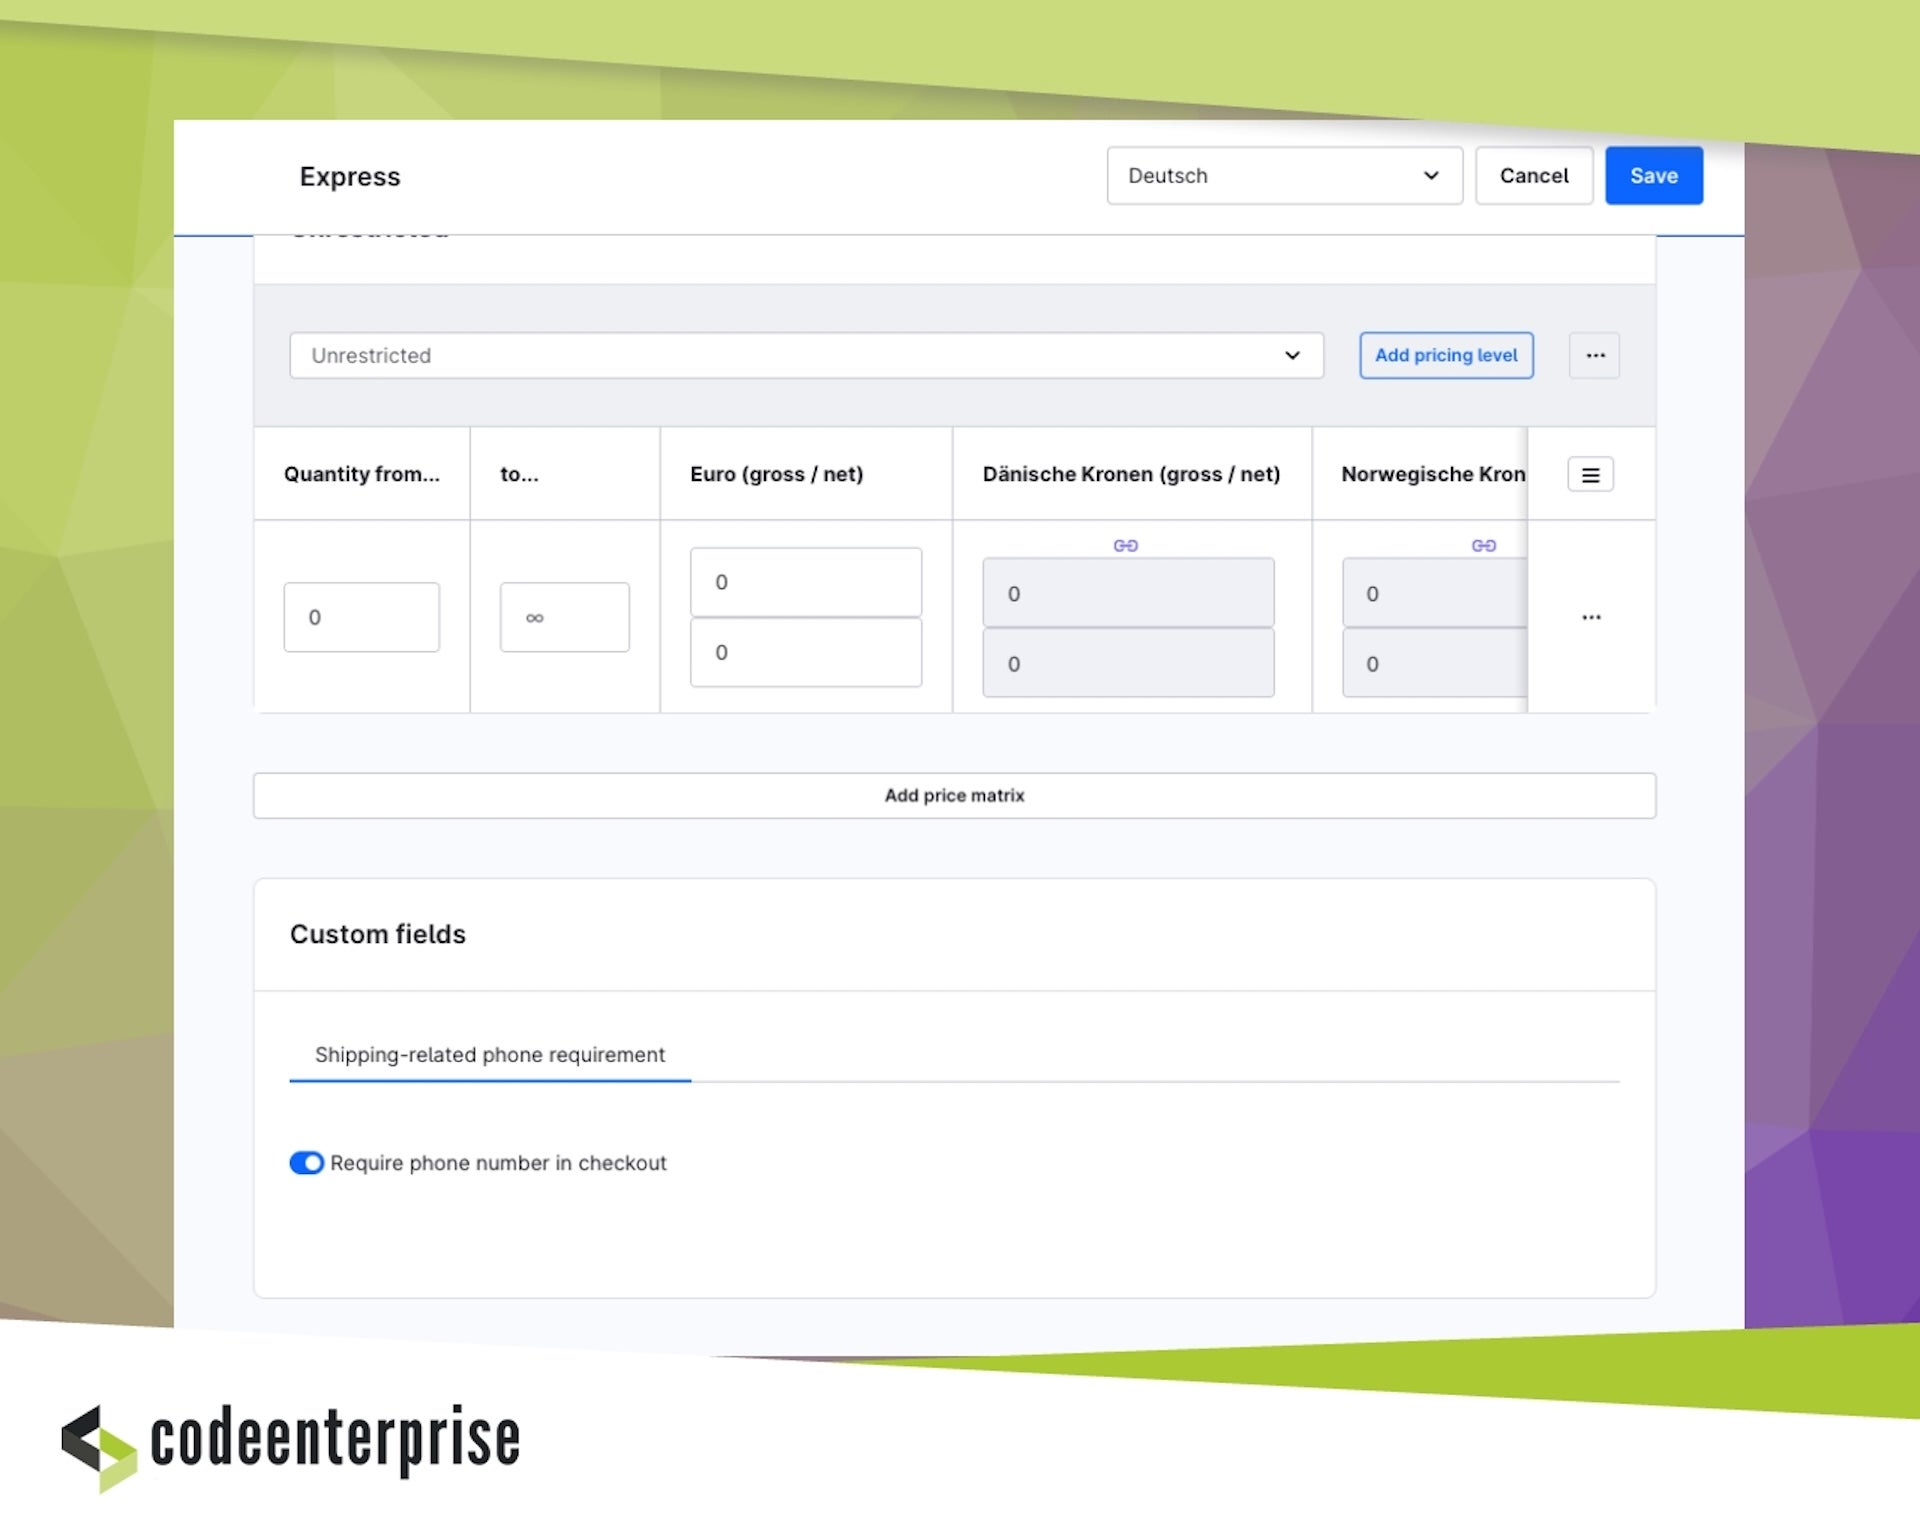Click the Add price matrix button

[954, 795]
